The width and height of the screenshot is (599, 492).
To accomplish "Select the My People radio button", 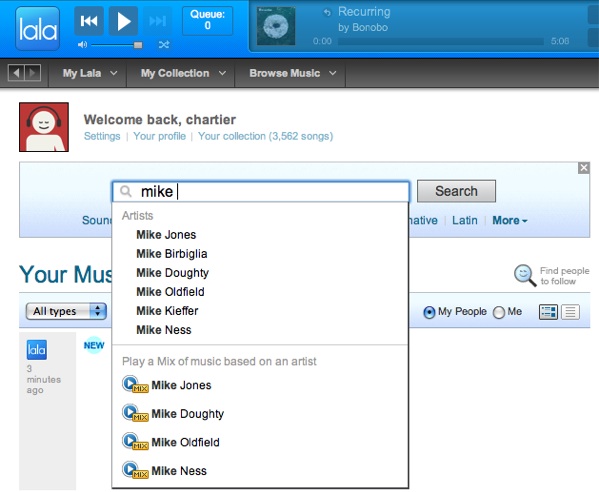I will pos(429,312).
